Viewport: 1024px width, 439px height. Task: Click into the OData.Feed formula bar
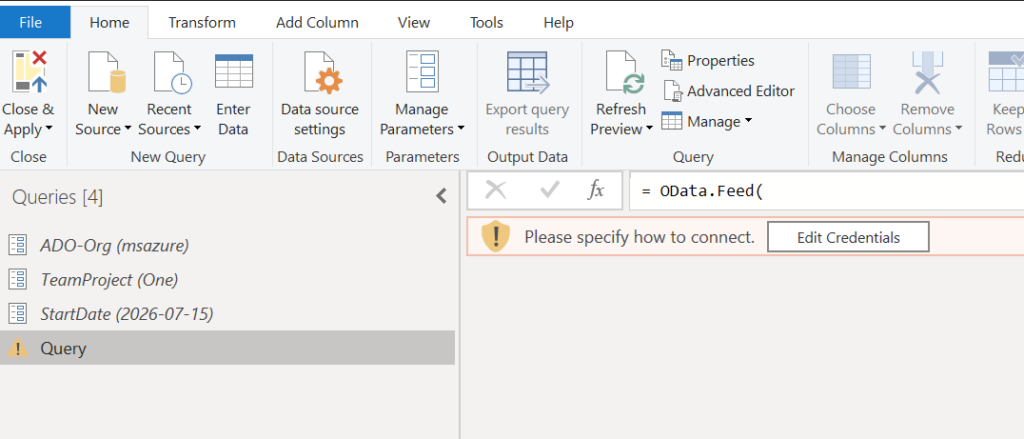tap(826, 191)
